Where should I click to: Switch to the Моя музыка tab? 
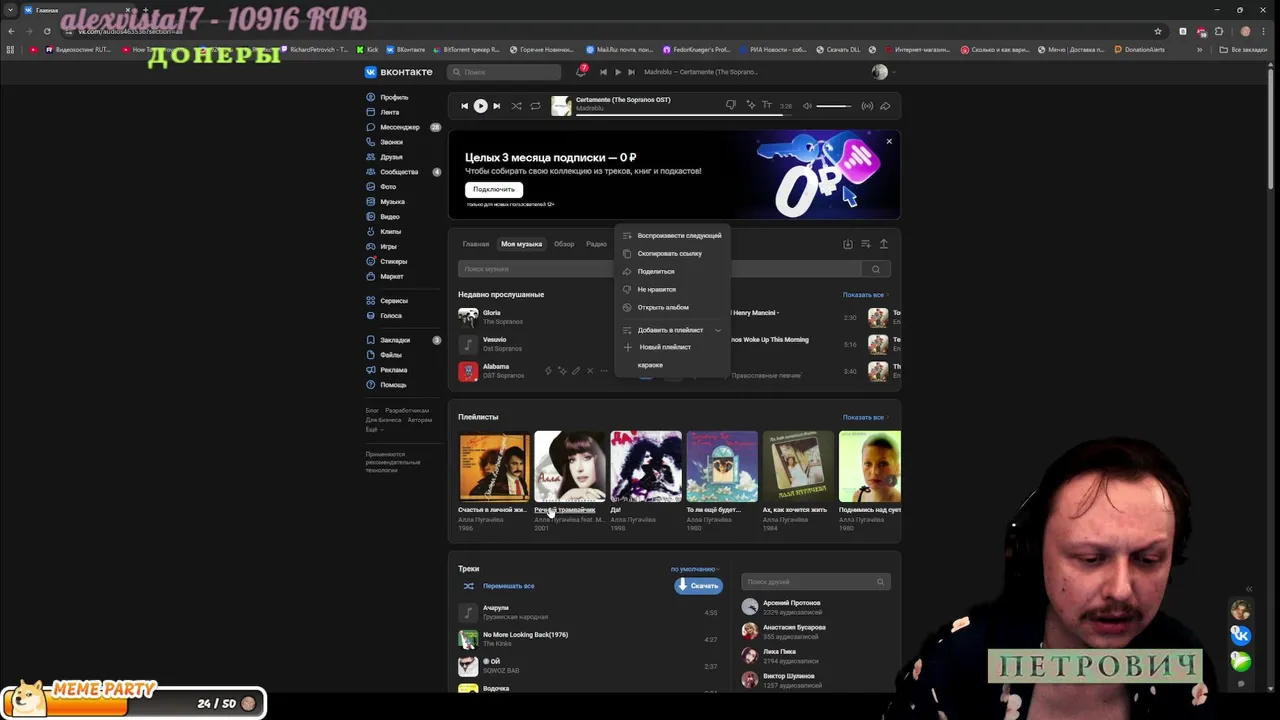521,244
